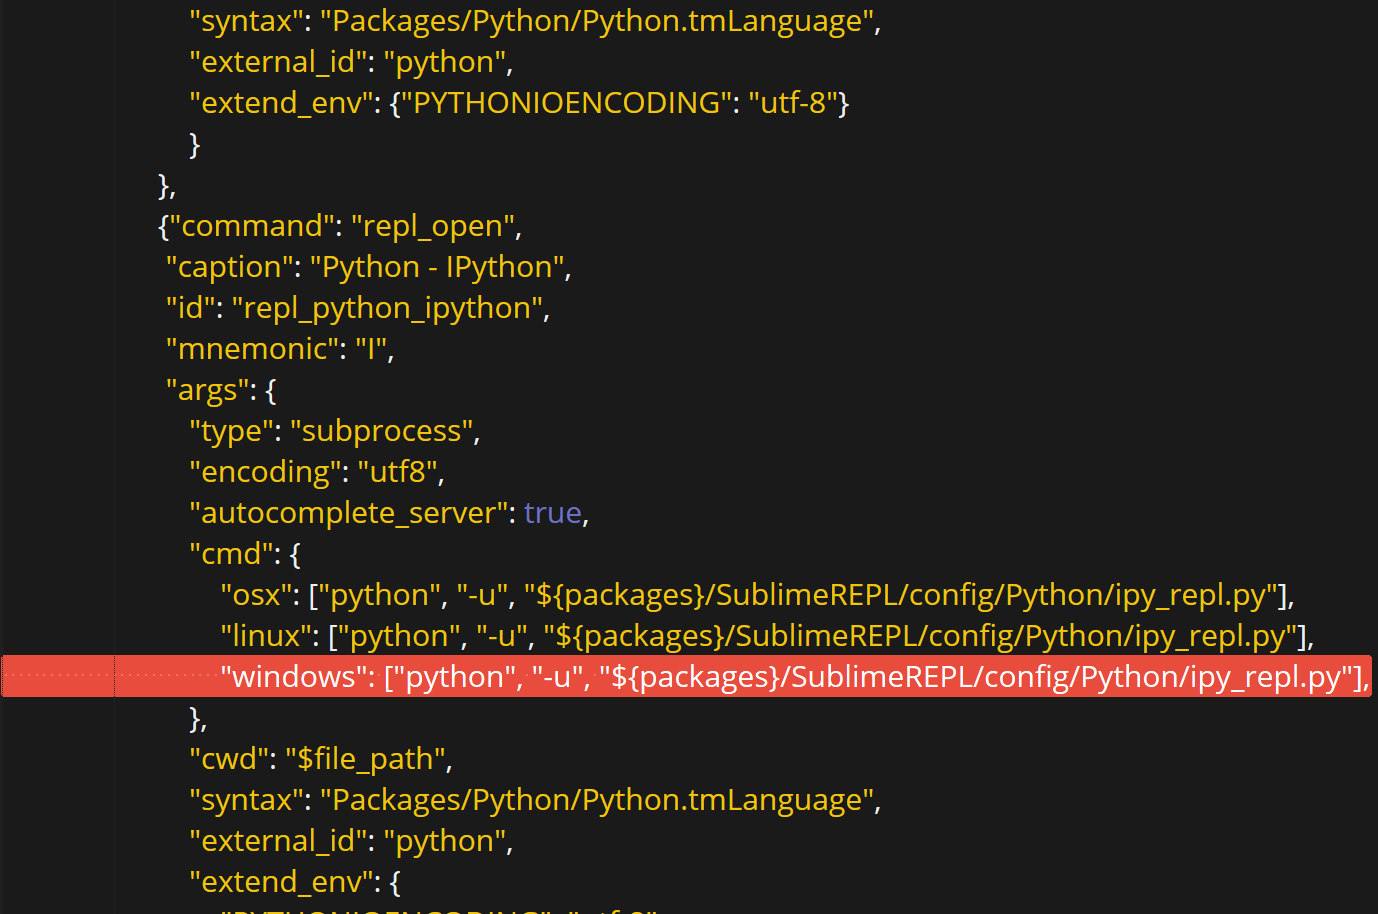Click the autocomplete_server value "true"
Screen dimensions: 1378x914
[552, 512]
